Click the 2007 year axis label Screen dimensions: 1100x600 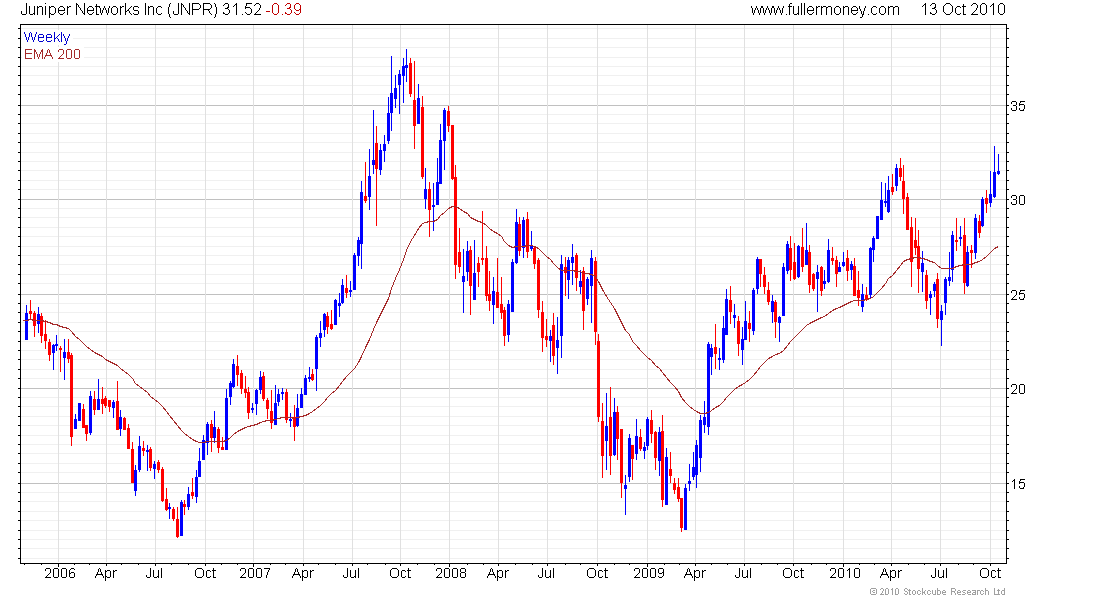pos(255,573)
